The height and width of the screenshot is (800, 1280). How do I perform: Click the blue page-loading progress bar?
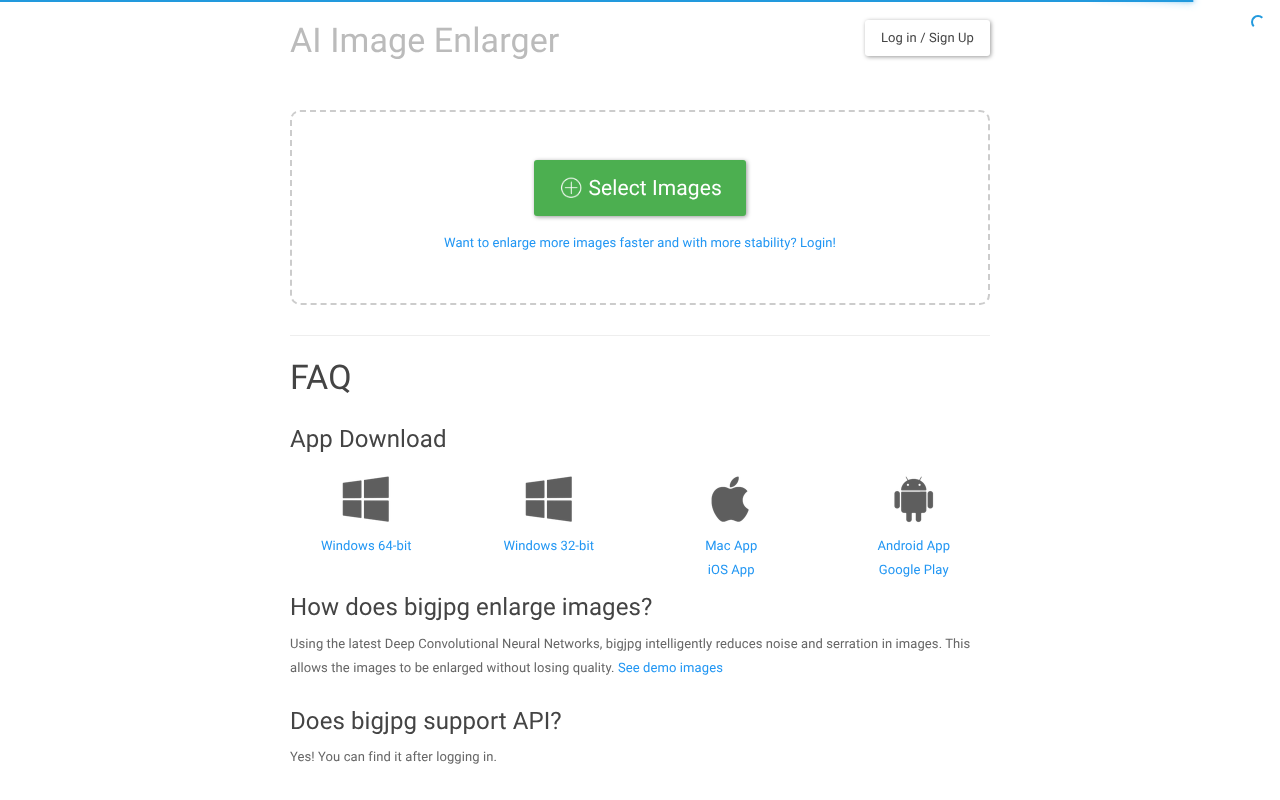pos(596,1)
